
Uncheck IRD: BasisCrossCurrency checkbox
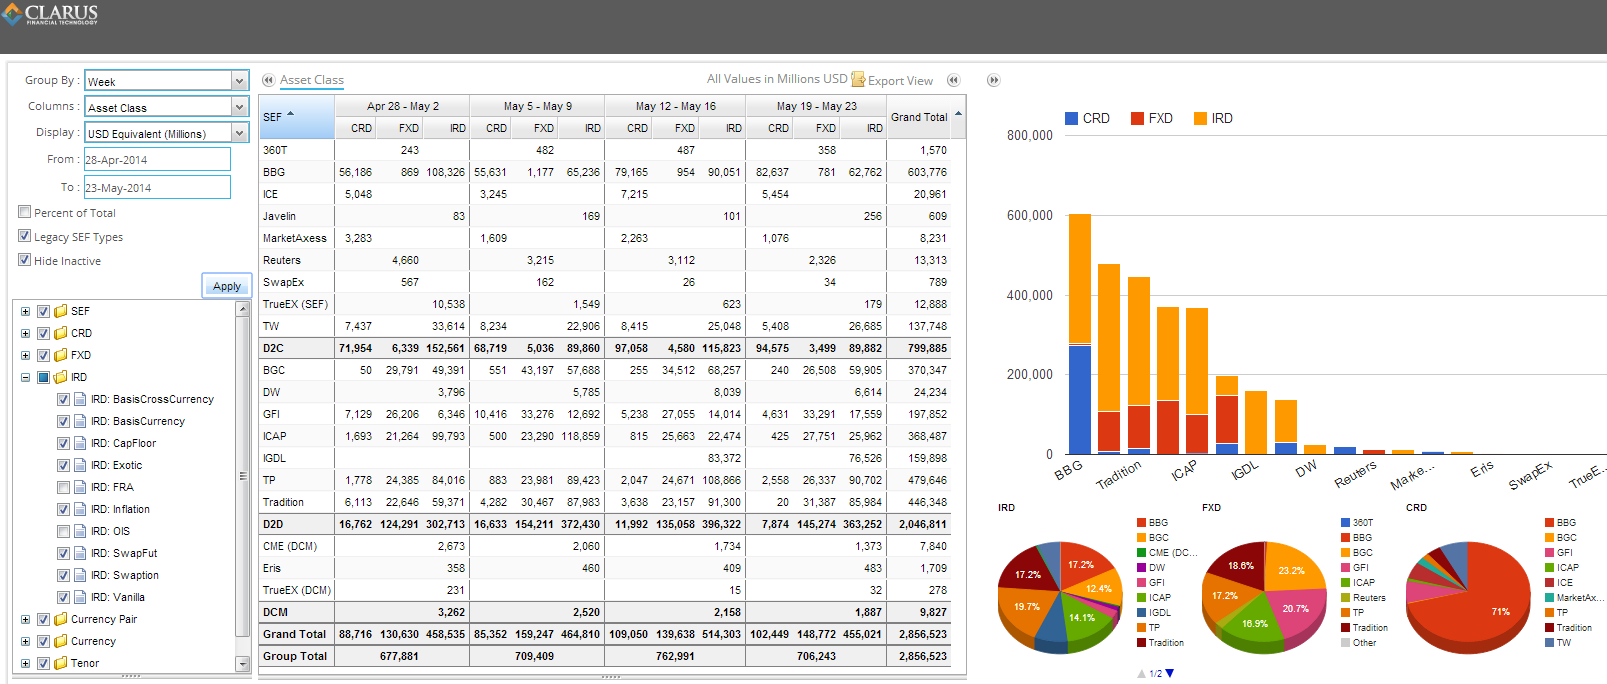pyautogui.click(x=64, y=399)
